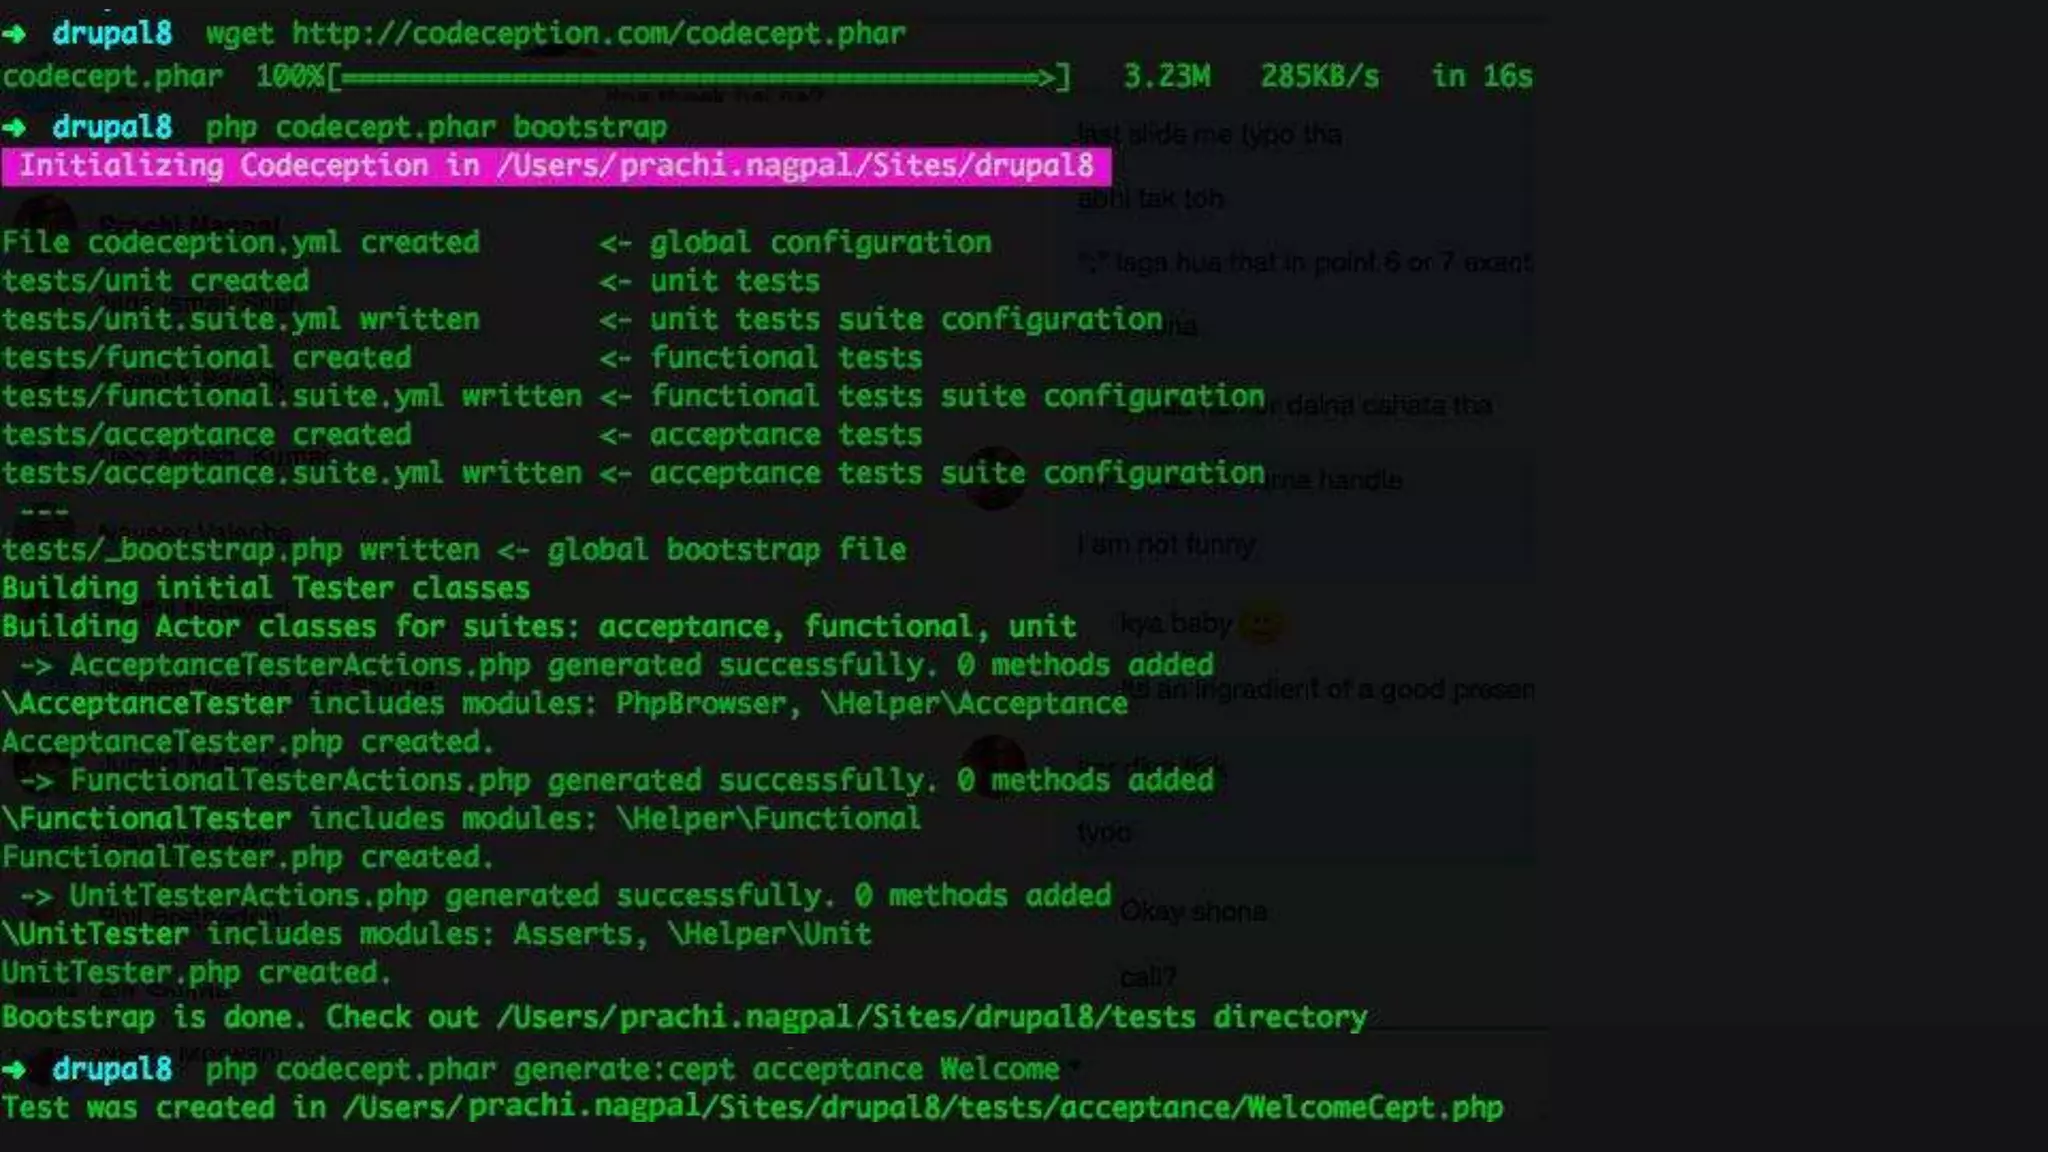Click the prompt arrow before the wget command
Image resolution: width=2048 pixels, height=1152 pixels.
14,34
